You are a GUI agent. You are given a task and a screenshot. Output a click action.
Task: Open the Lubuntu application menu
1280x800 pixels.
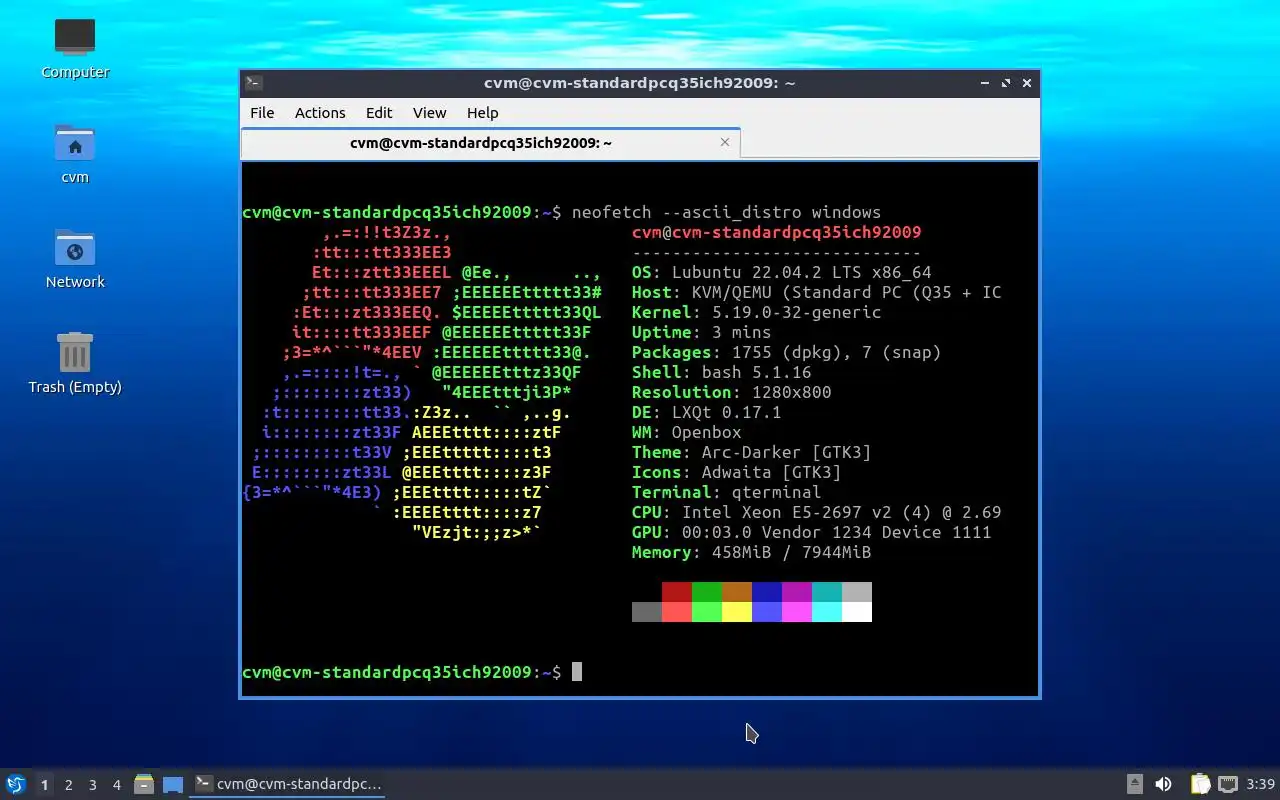15,784
